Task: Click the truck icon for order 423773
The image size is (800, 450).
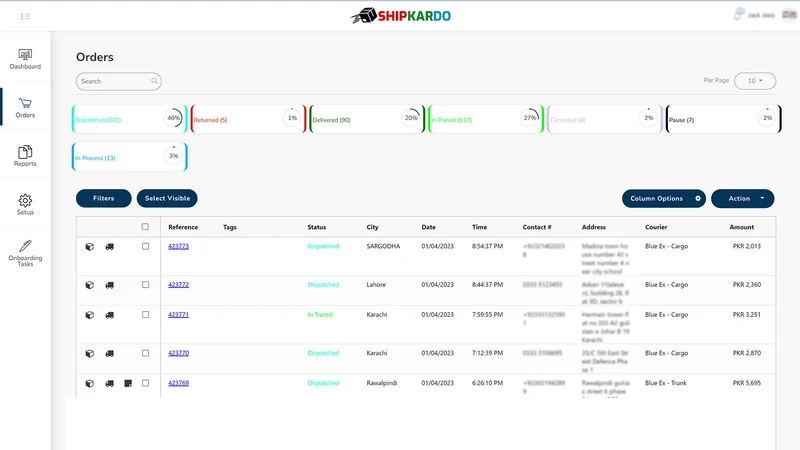Action: (109, 246)
